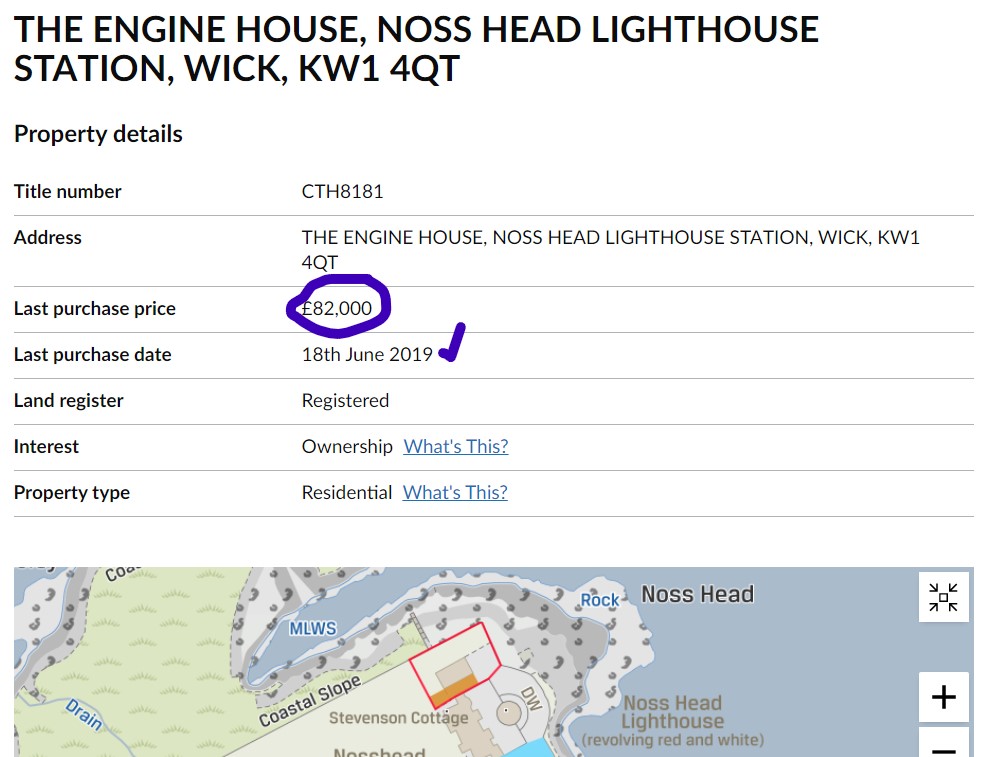This screenshot has width=989, height=757.
Task: Click the Property details section heading
Action: [x=98, y=134]
